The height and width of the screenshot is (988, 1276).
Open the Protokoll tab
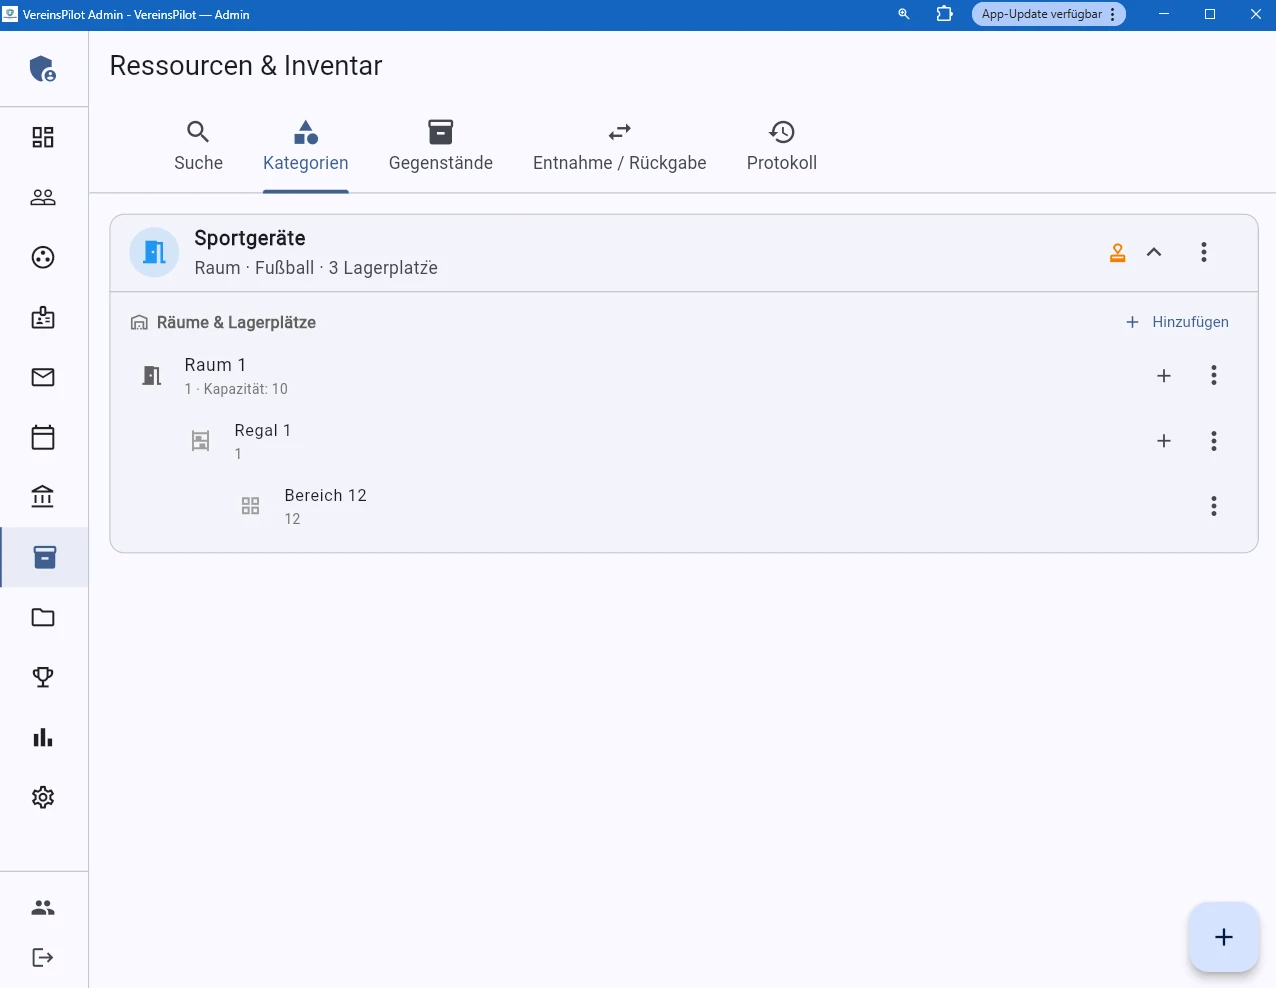(781, 146)
